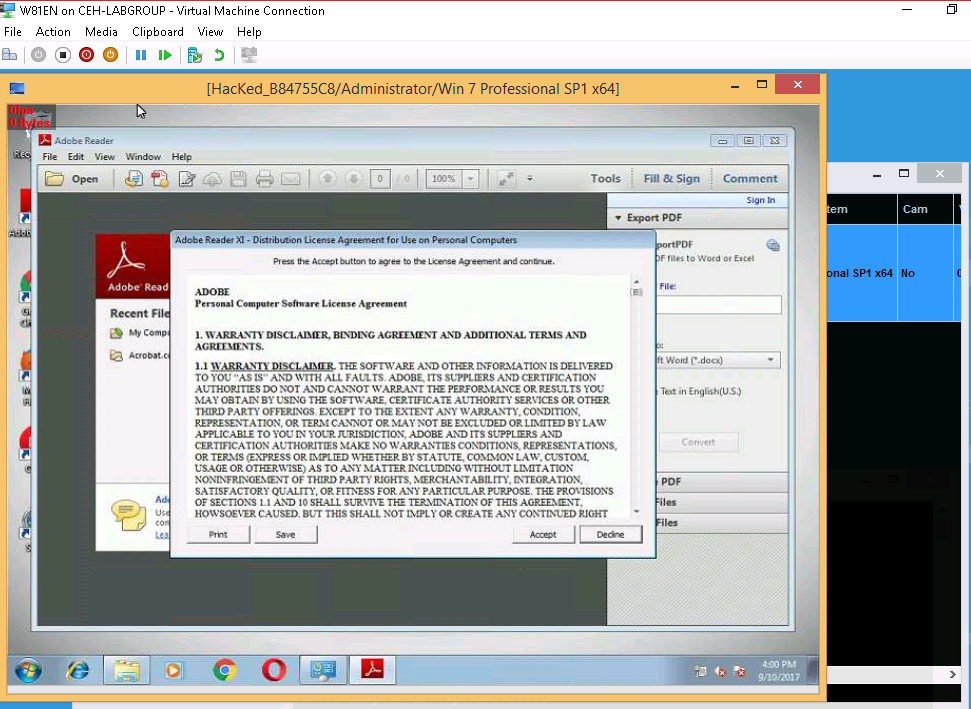Click the Enhanced session icon in VM toolbar
The height and width of the screenshot is (709, 971).
click(249, 55)
